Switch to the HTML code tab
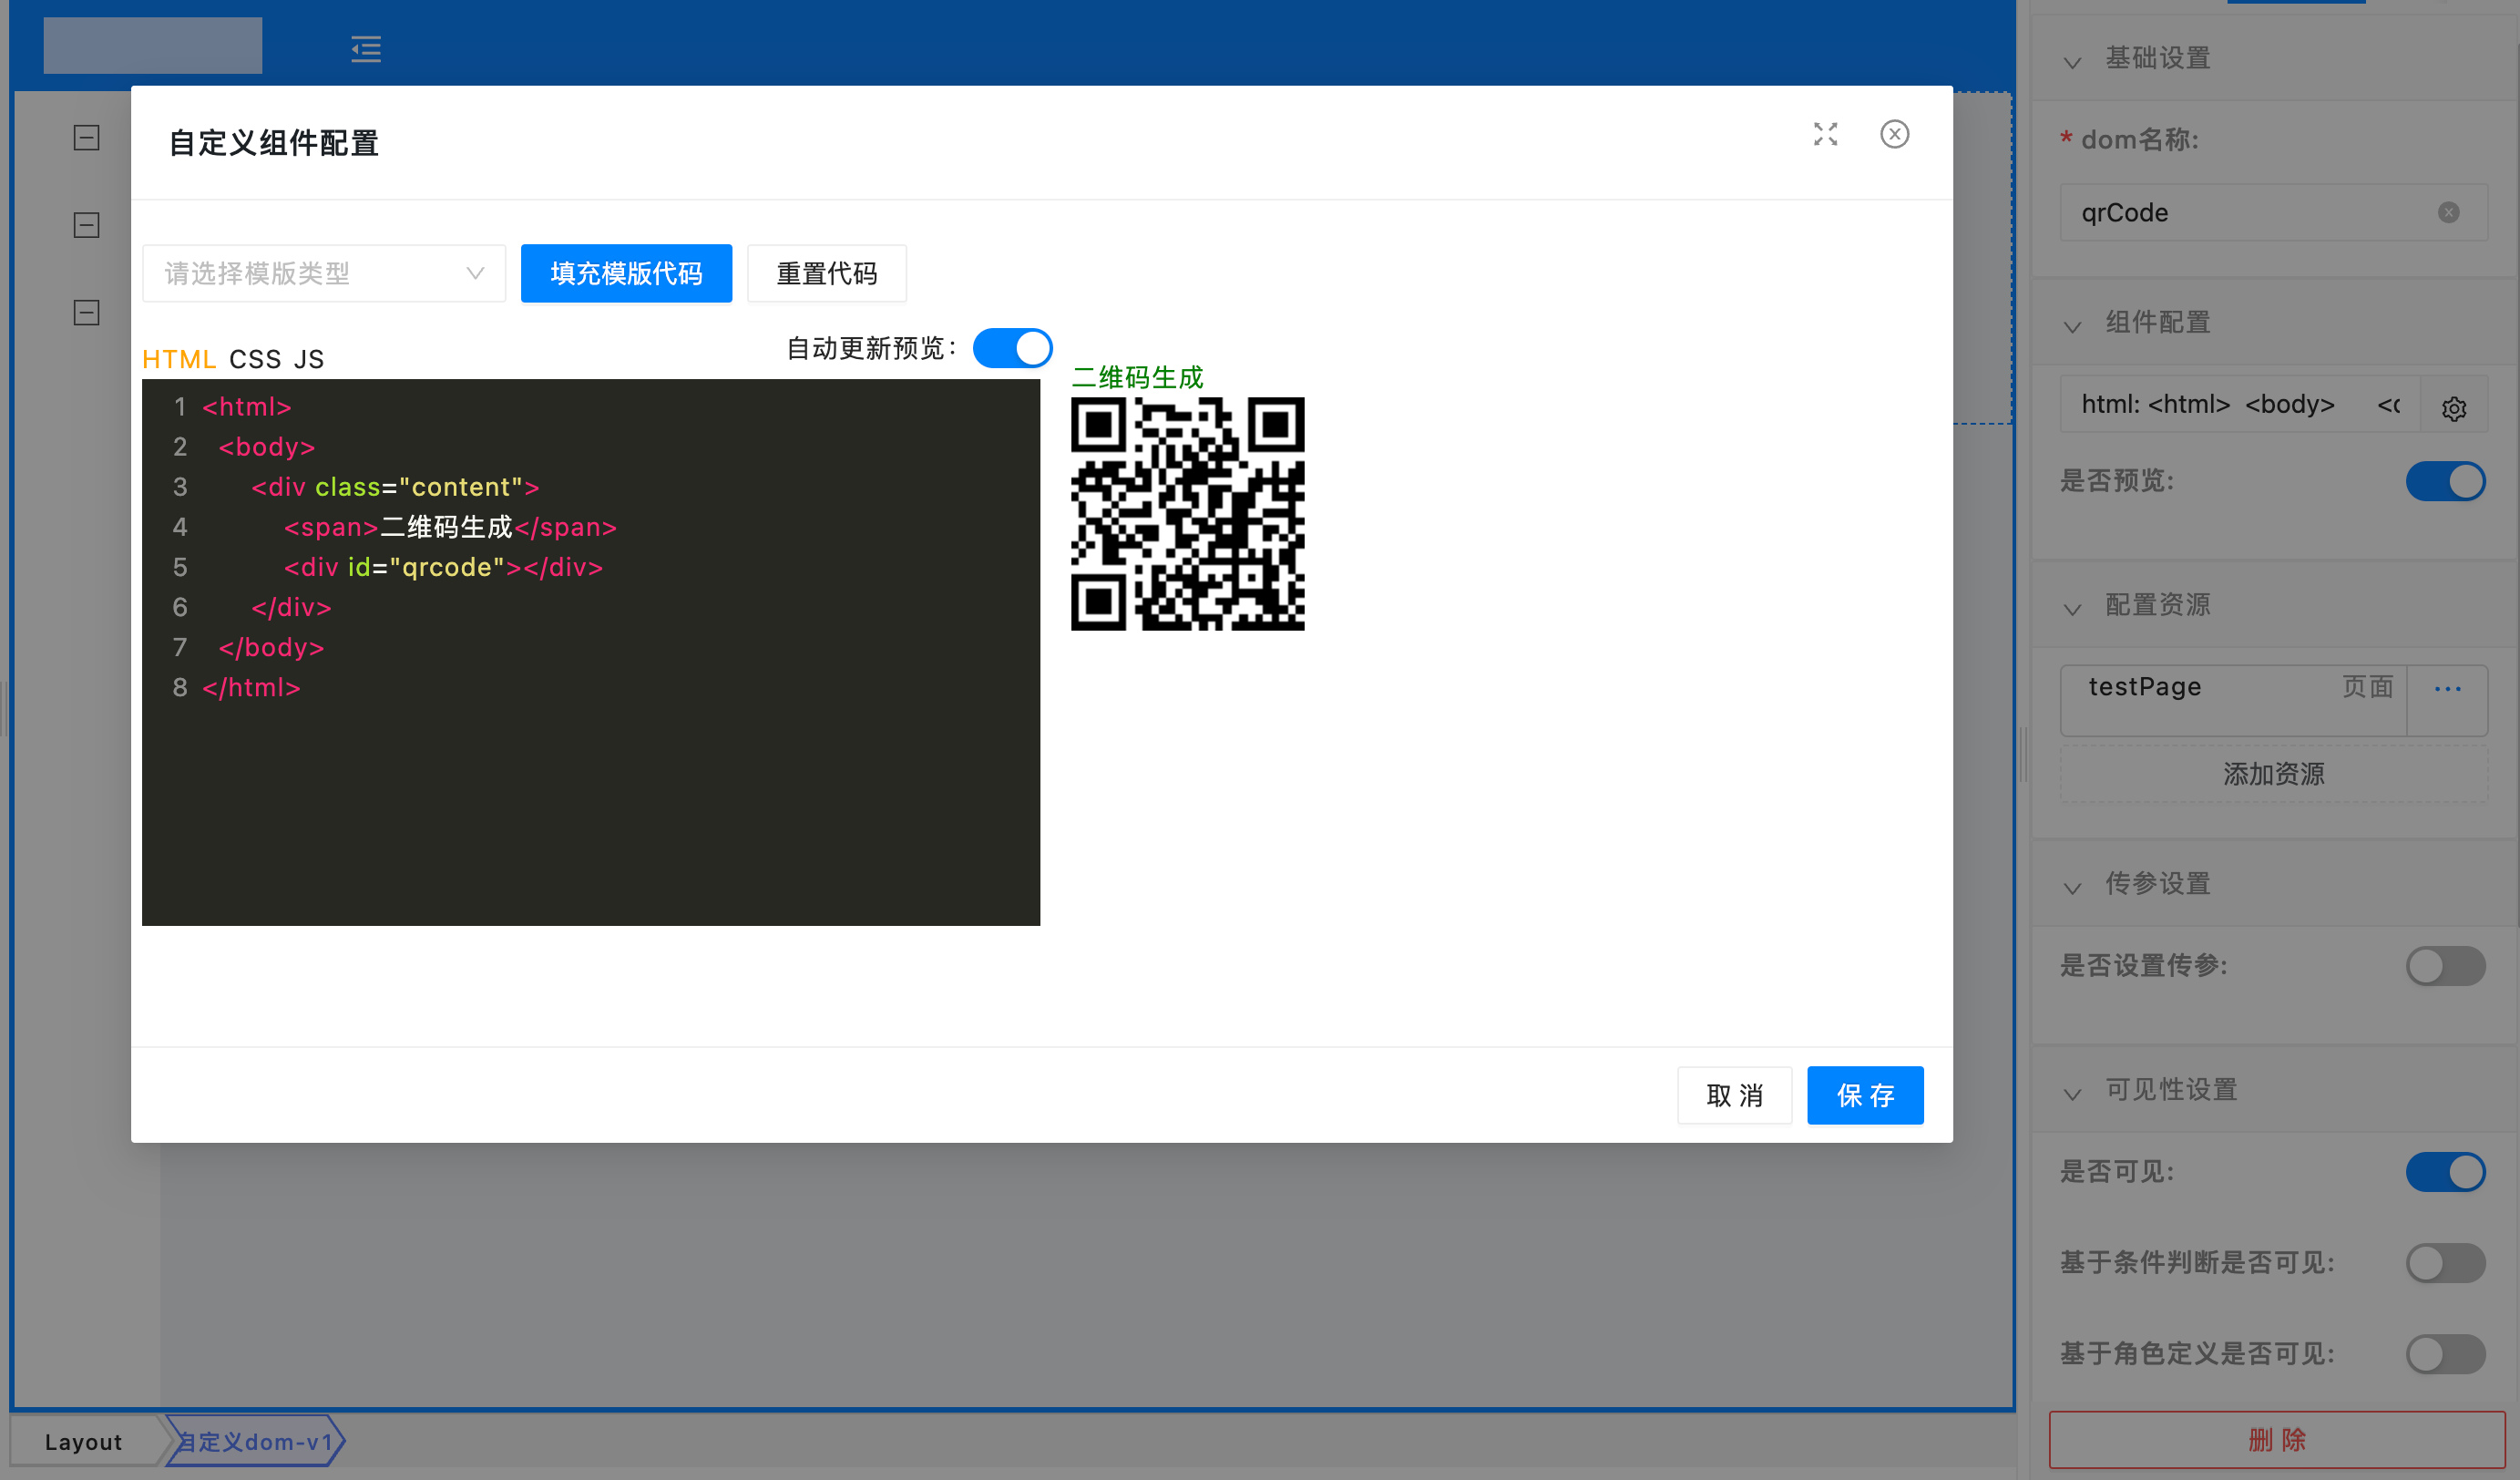 click(x=179, y=359)
